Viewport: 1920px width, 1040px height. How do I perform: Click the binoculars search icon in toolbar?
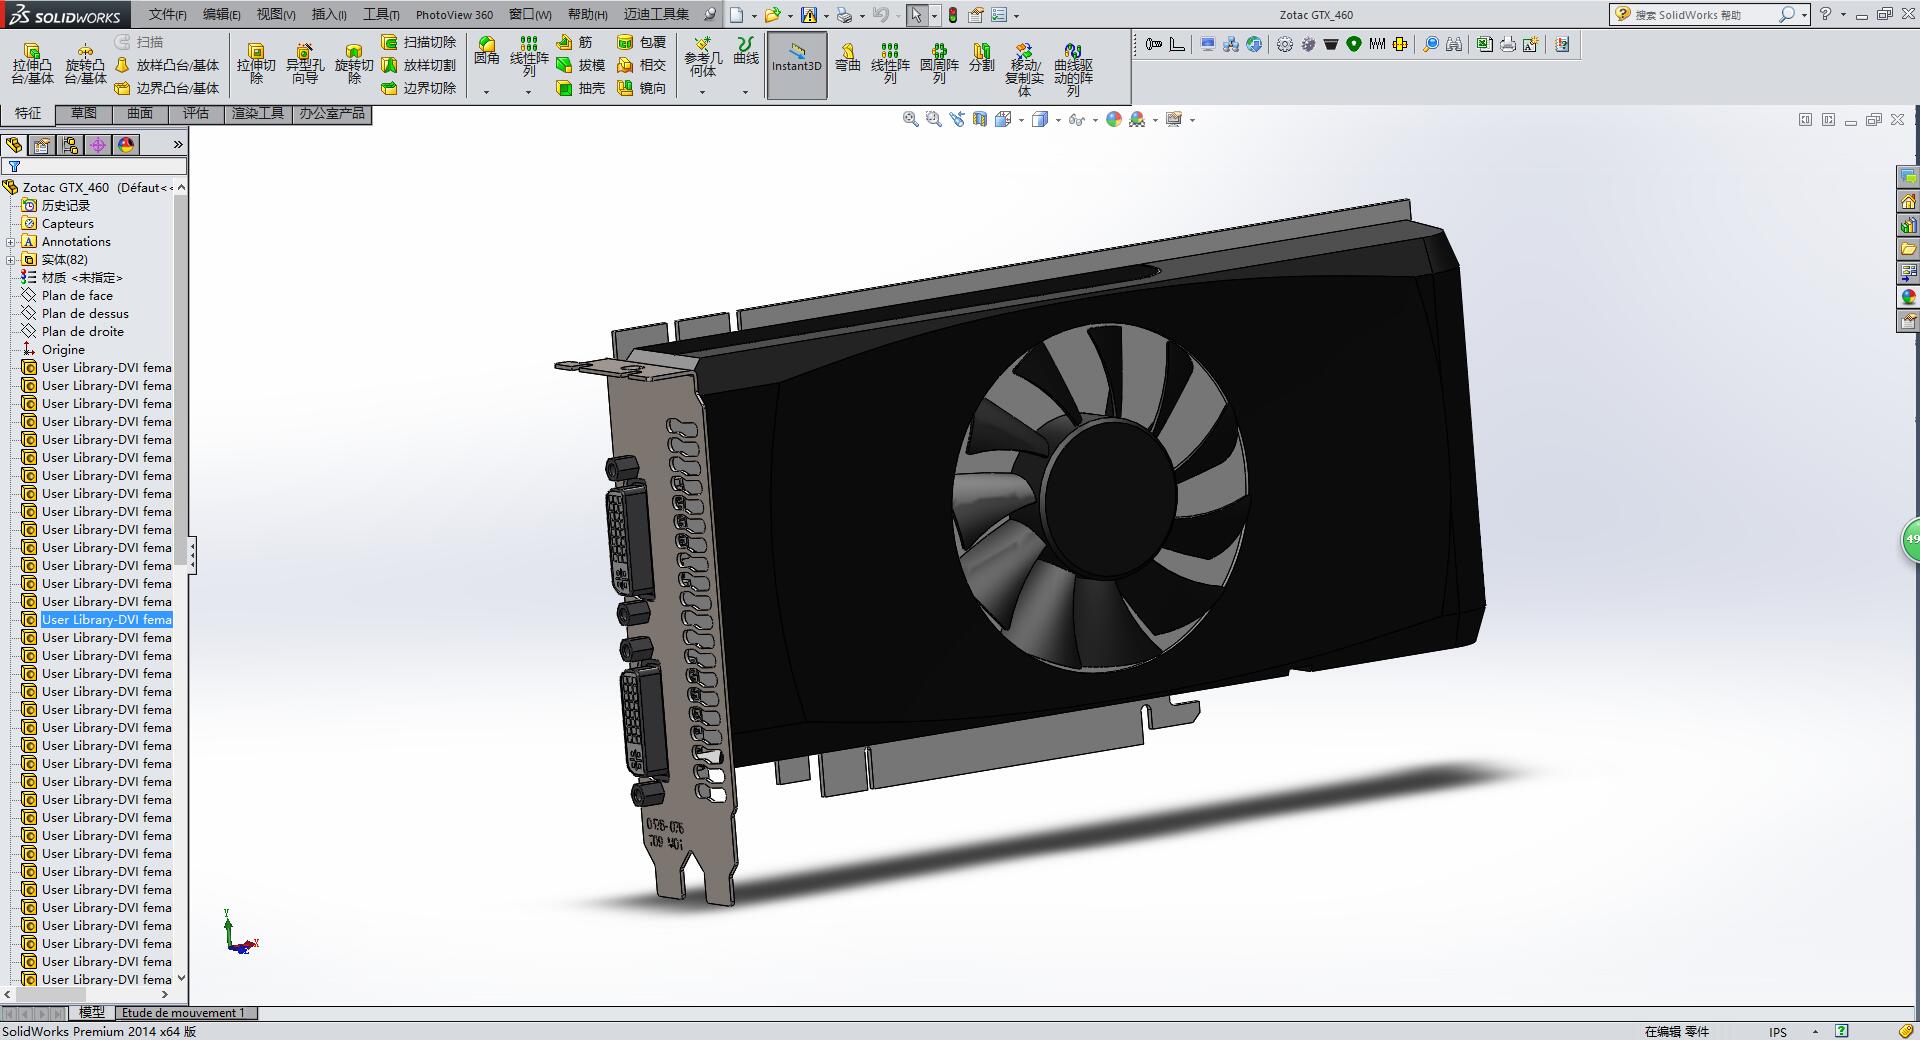[1454, 44]
